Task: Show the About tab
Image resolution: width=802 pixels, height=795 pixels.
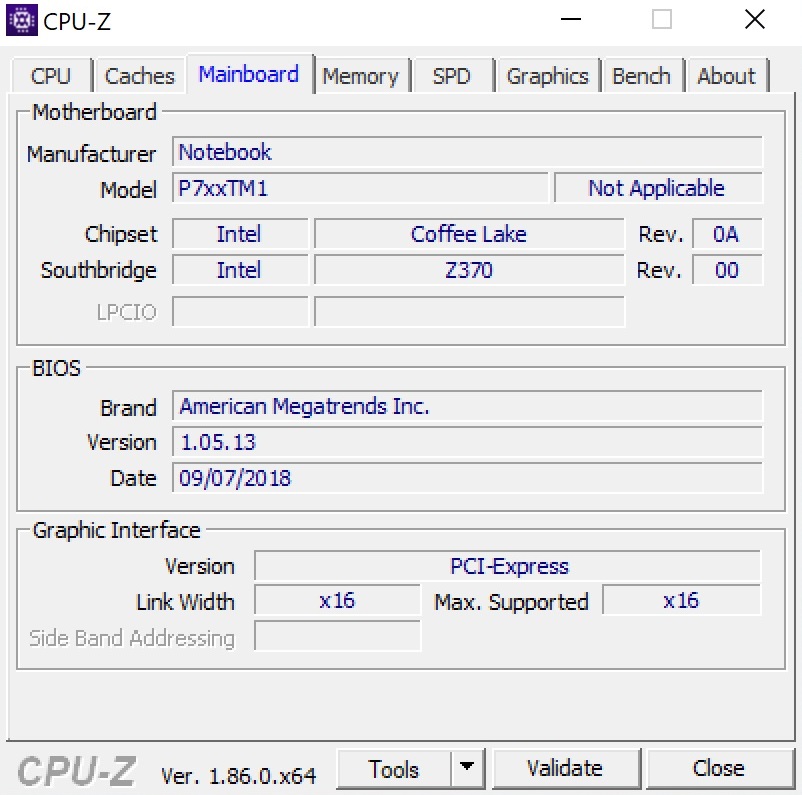Action: tap(727, 76)
